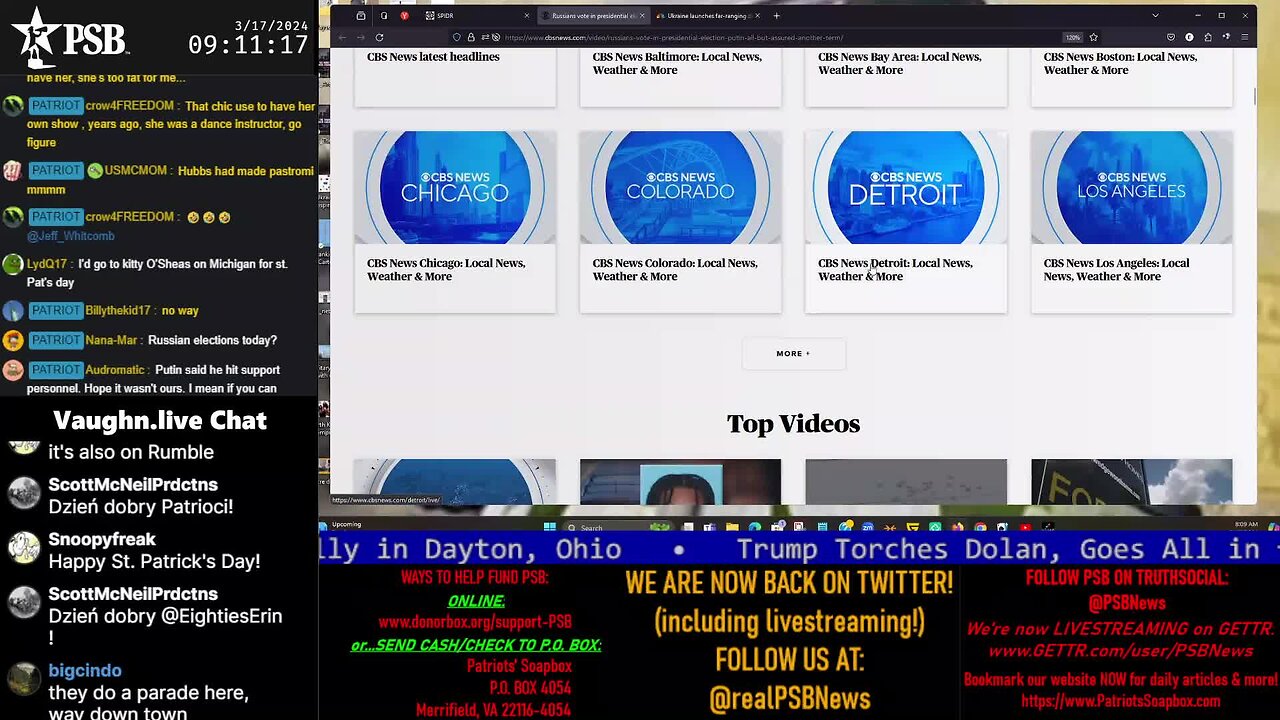Open the browser extensions puzzle icon

(x=1208, y=37)
